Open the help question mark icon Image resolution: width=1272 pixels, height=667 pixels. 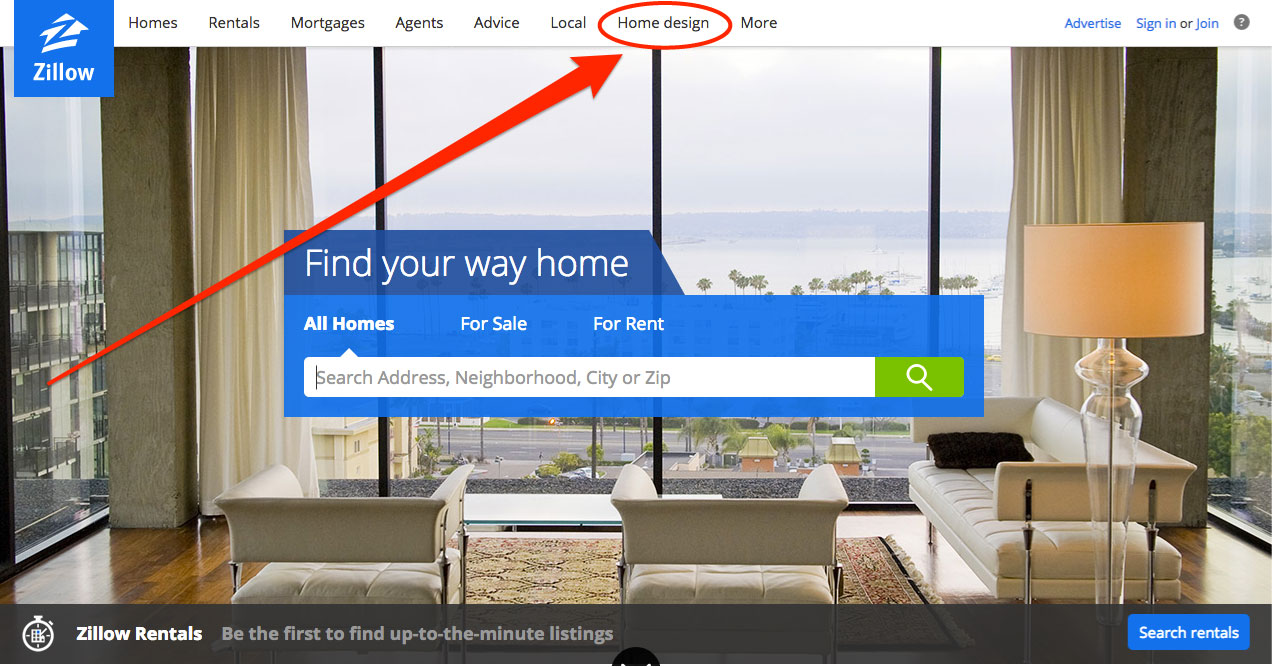point(1241,22)
